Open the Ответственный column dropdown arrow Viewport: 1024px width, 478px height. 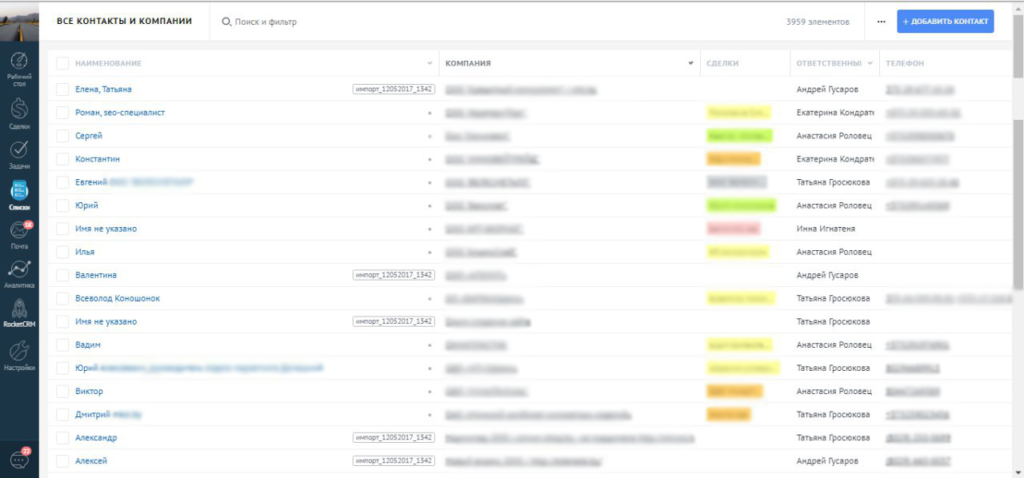pyautogui.click(x=870, y=64)
